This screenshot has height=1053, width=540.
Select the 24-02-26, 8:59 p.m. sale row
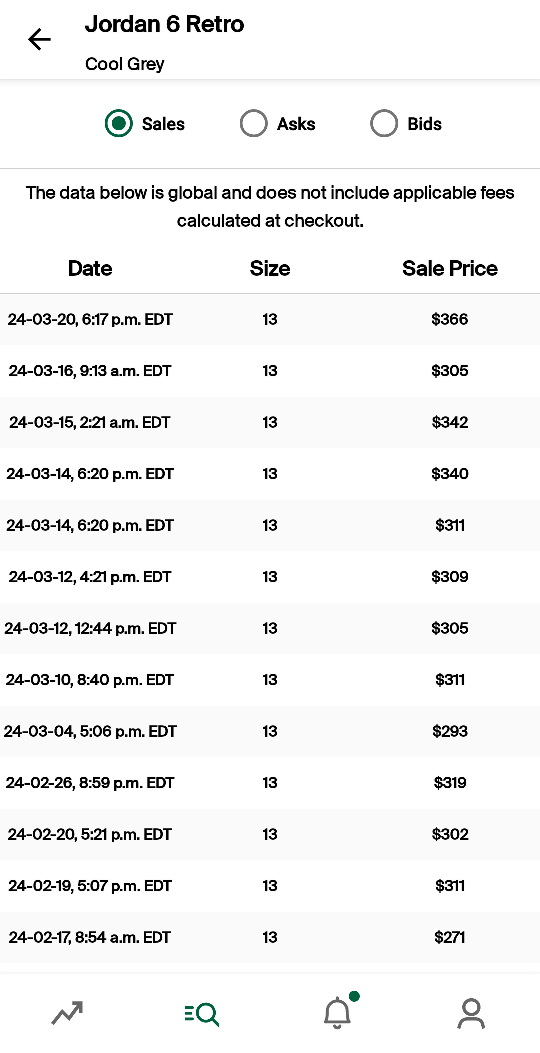pos(270,783)
